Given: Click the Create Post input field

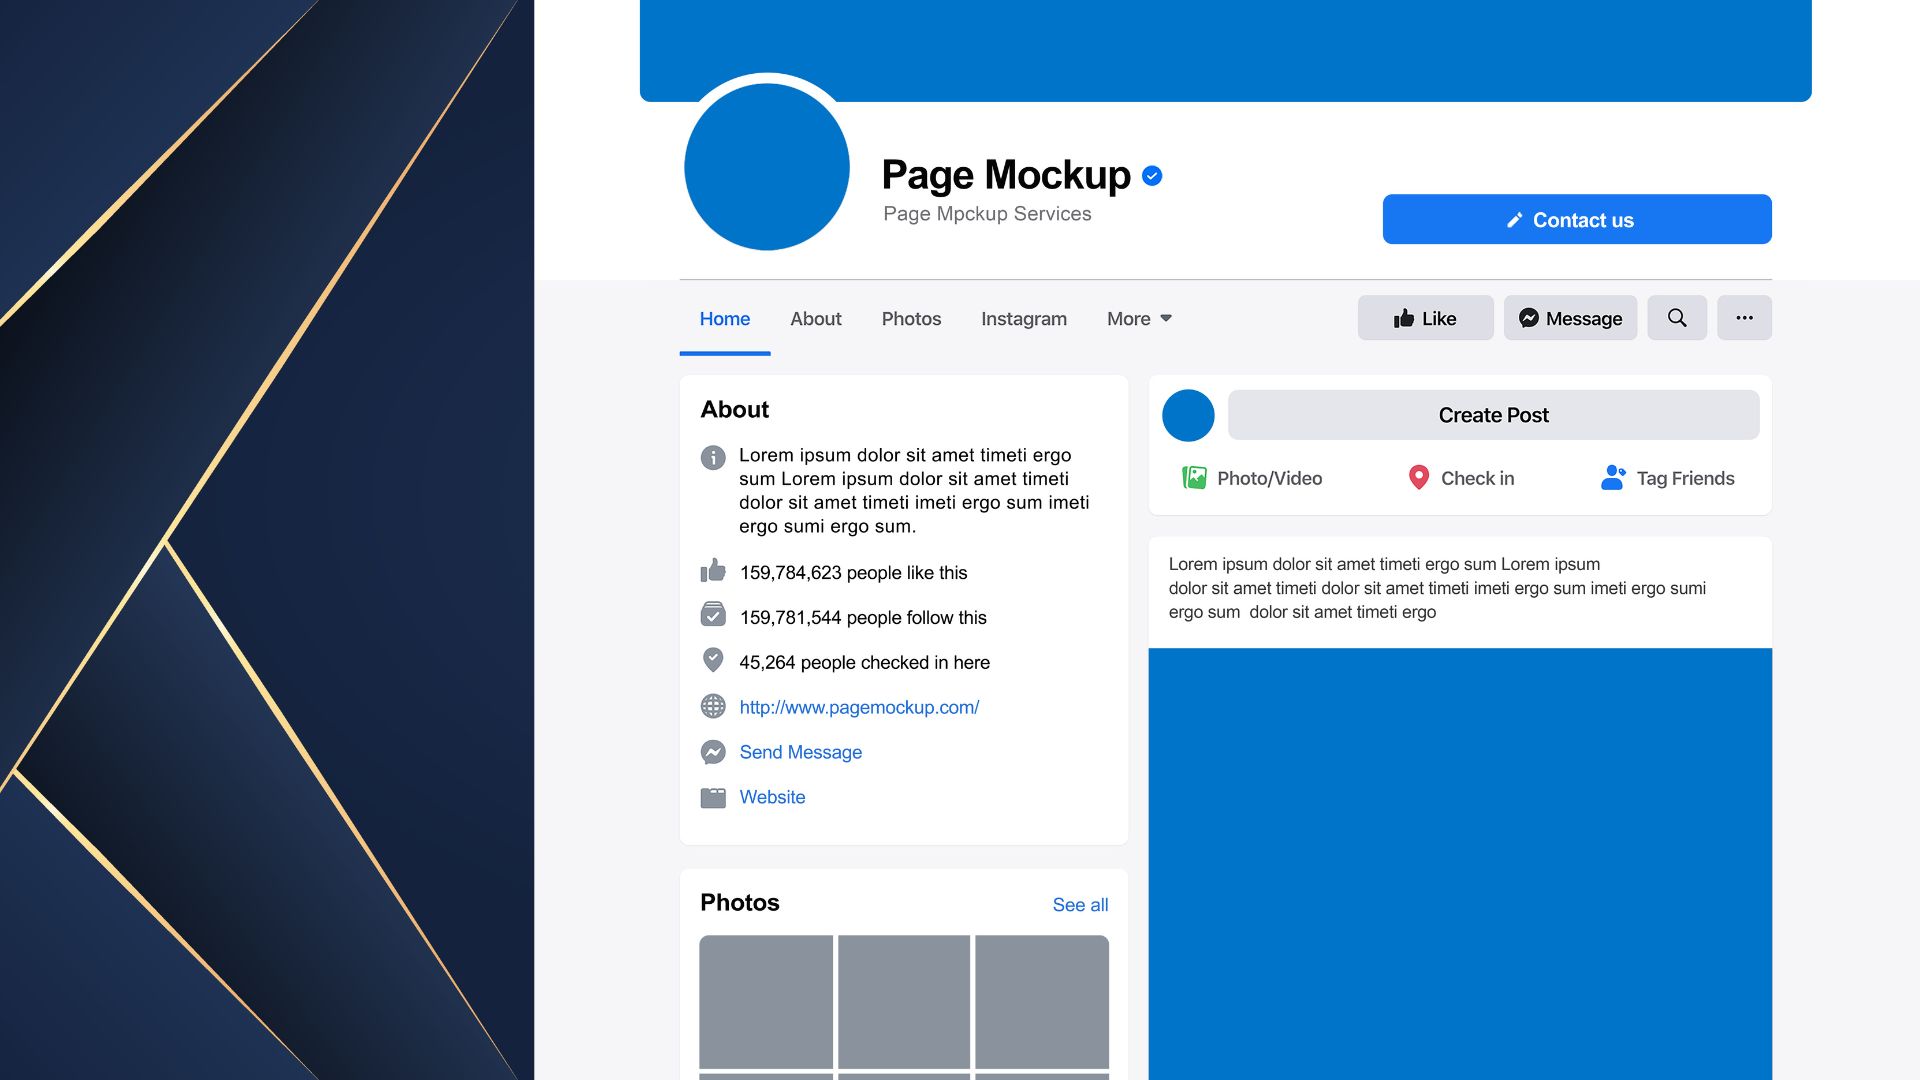Looking at the screenshot, I should tap(1493, 415).
